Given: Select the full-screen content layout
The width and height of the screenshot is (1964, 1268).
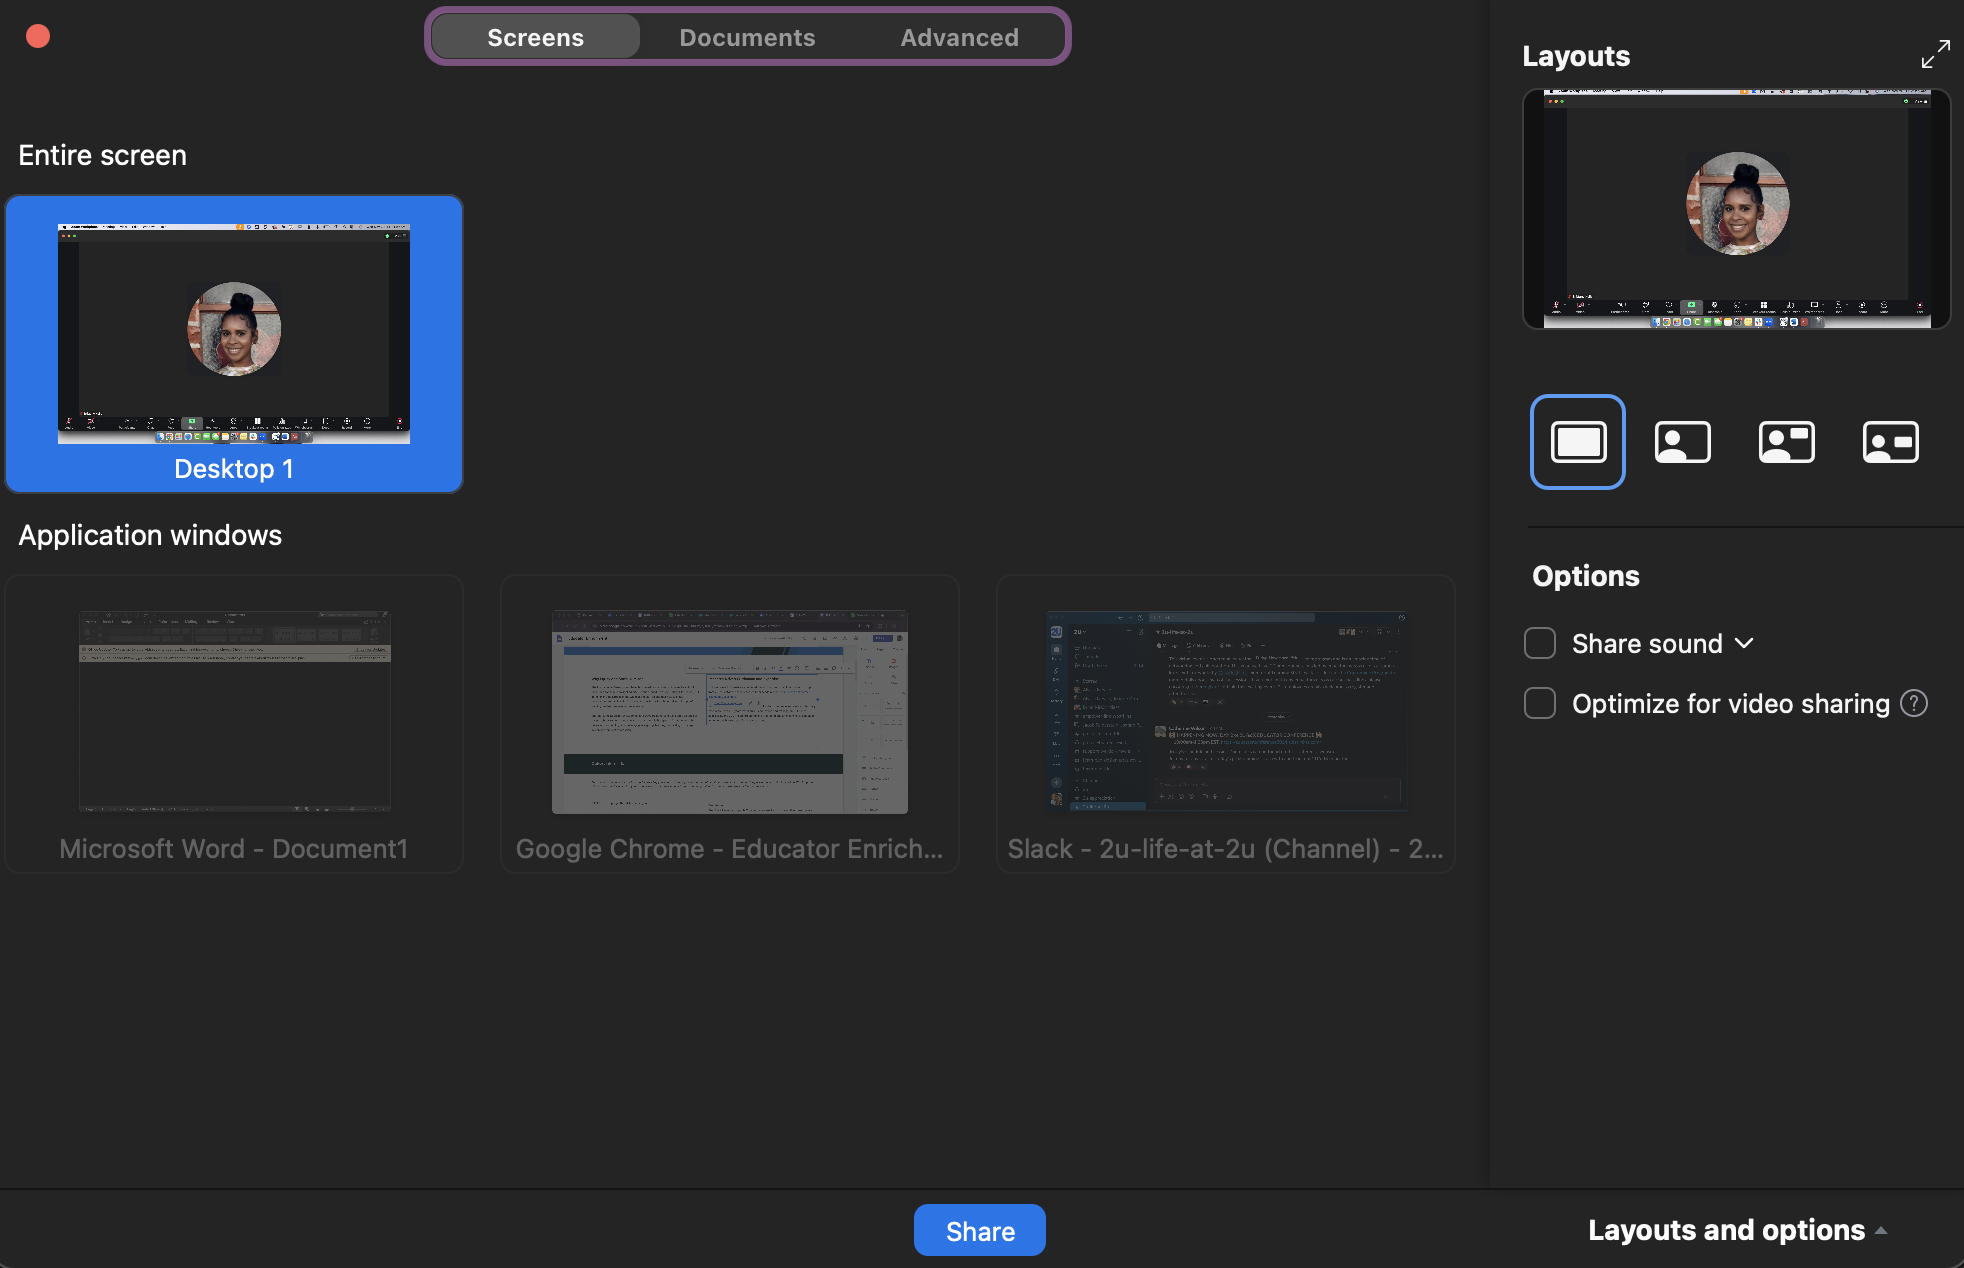Looking at the screenshot, I should coord(1577,442).
